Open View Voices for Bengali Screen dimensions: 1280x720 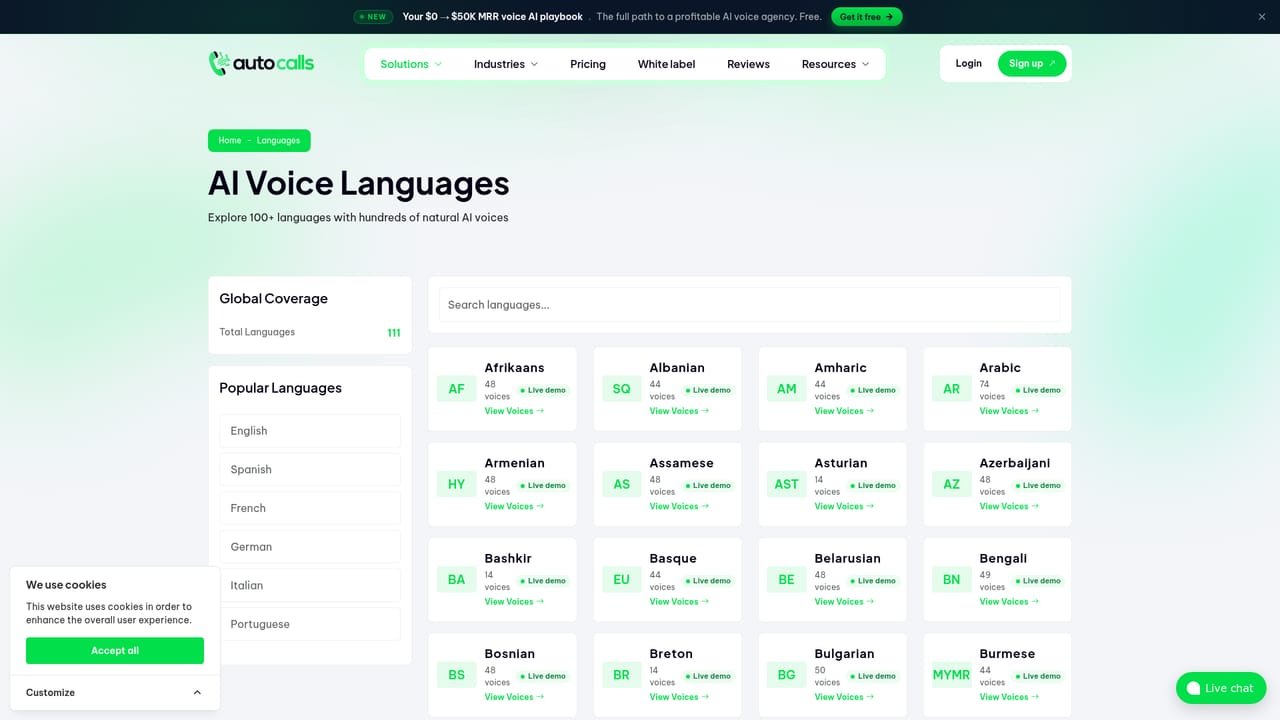(x=1009, y=602)
